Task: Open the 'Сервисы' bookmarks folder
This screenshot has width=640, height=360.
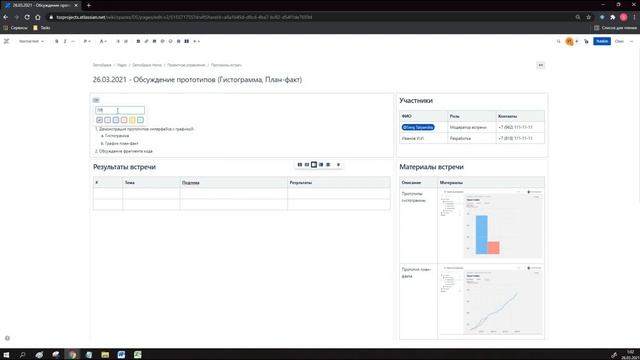Action: coord(16,28)
